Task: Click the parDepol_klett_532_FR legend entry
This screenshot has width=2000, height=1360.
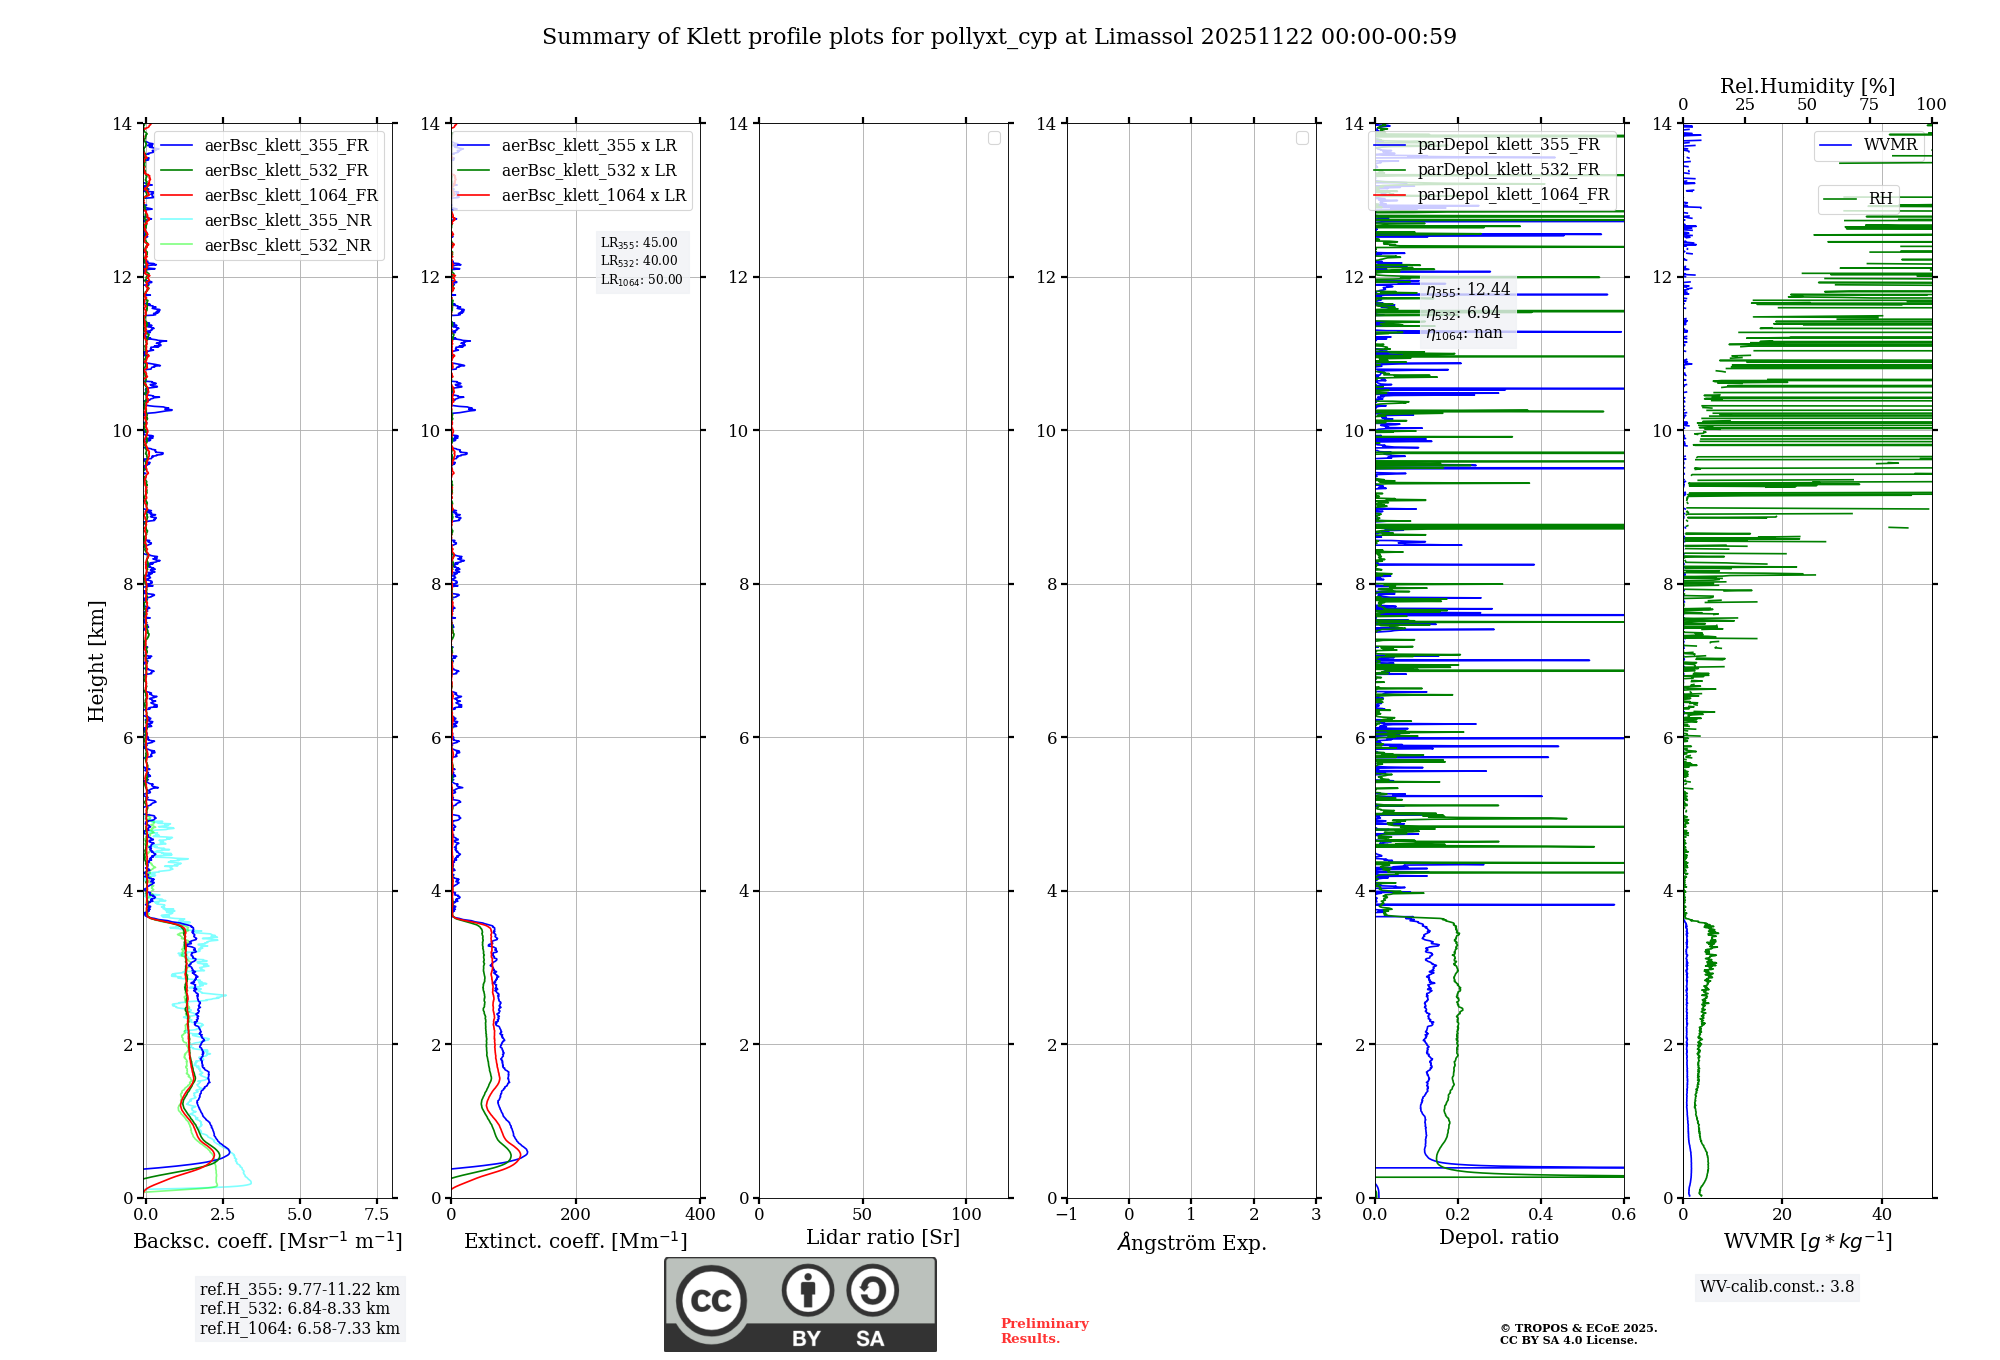Action: (x=1508, y=170)
